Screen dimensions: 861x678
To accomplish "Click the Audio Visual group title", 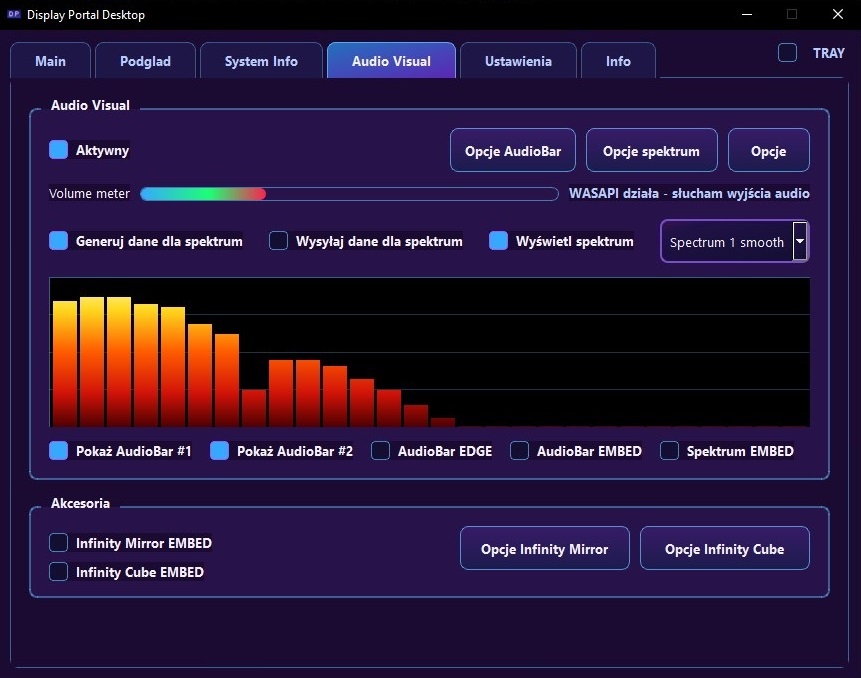I will tap(90, 105).
